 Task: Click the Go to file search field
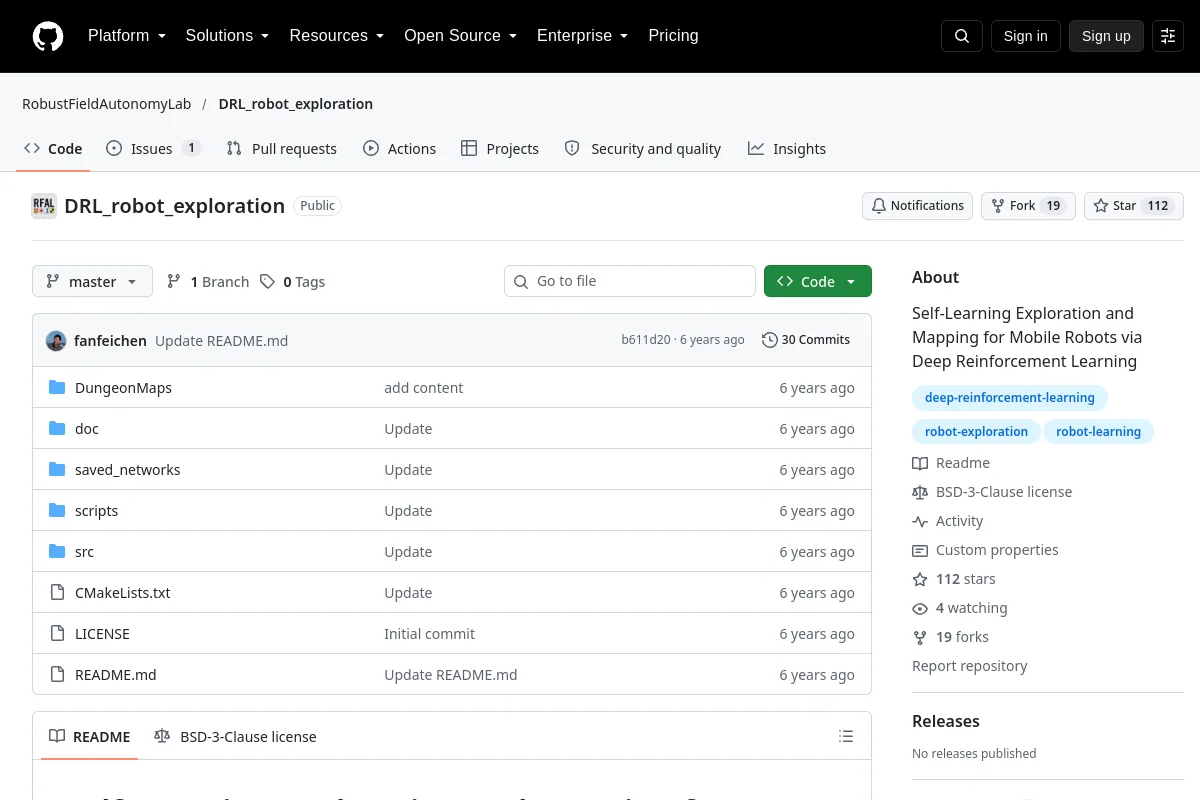coord(630,282)
